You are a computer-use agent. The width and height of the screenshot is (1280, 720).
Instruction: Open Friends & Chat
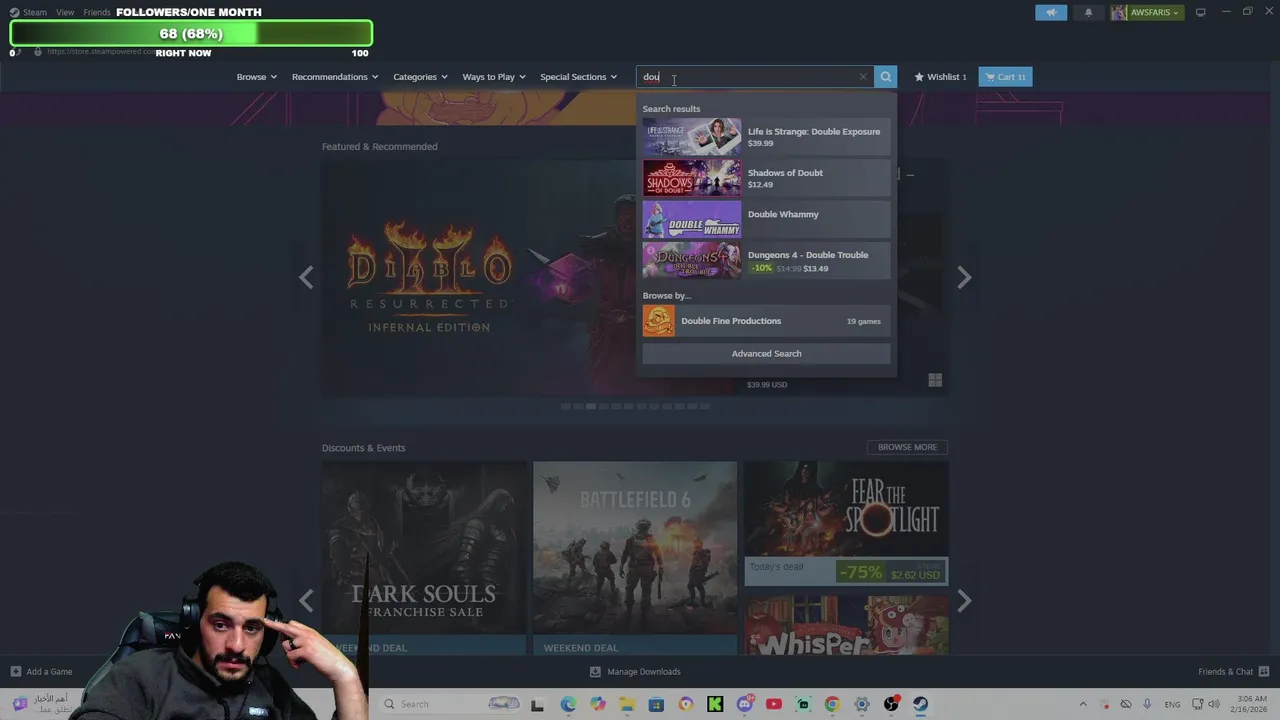point(1233,671)
